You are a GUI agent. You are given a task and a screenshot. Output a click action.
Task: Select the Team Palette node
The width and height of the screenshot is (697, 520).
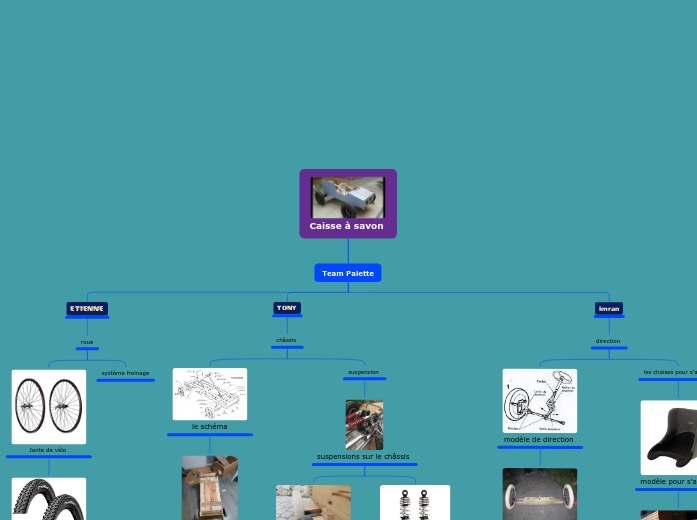(x=348, y=273)
